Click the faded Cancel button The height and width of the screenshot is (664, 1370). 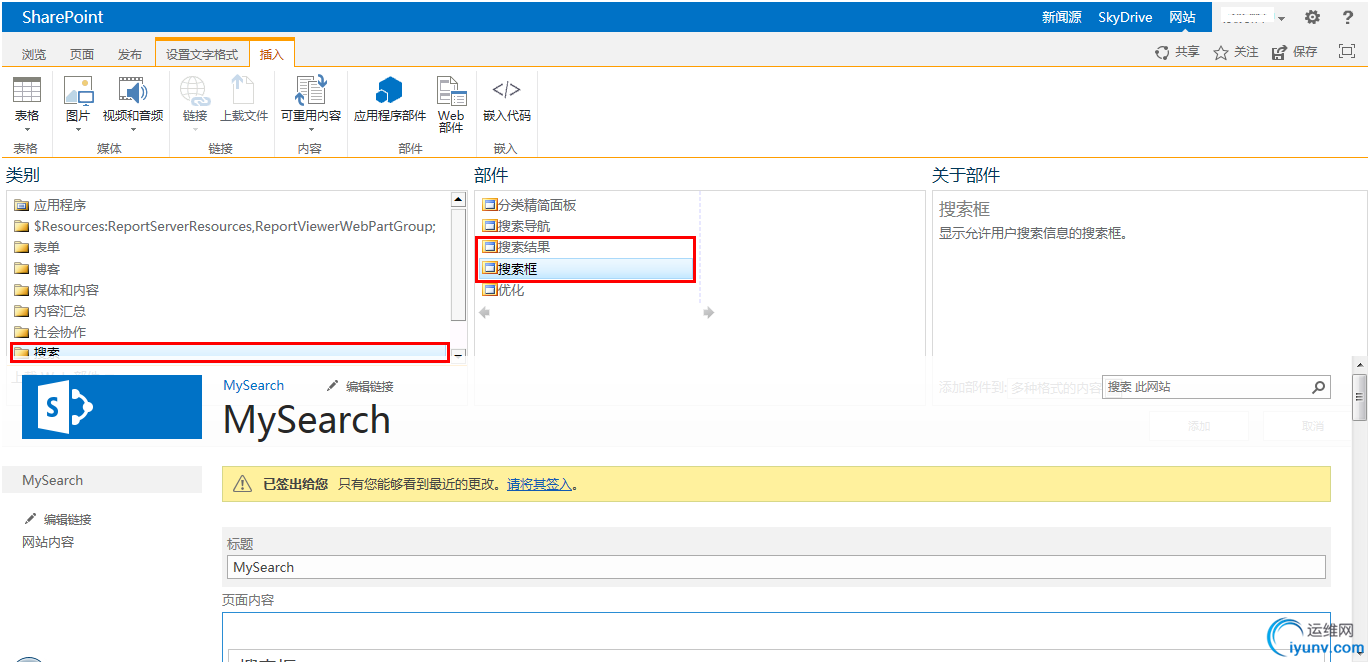point(1313,426)
